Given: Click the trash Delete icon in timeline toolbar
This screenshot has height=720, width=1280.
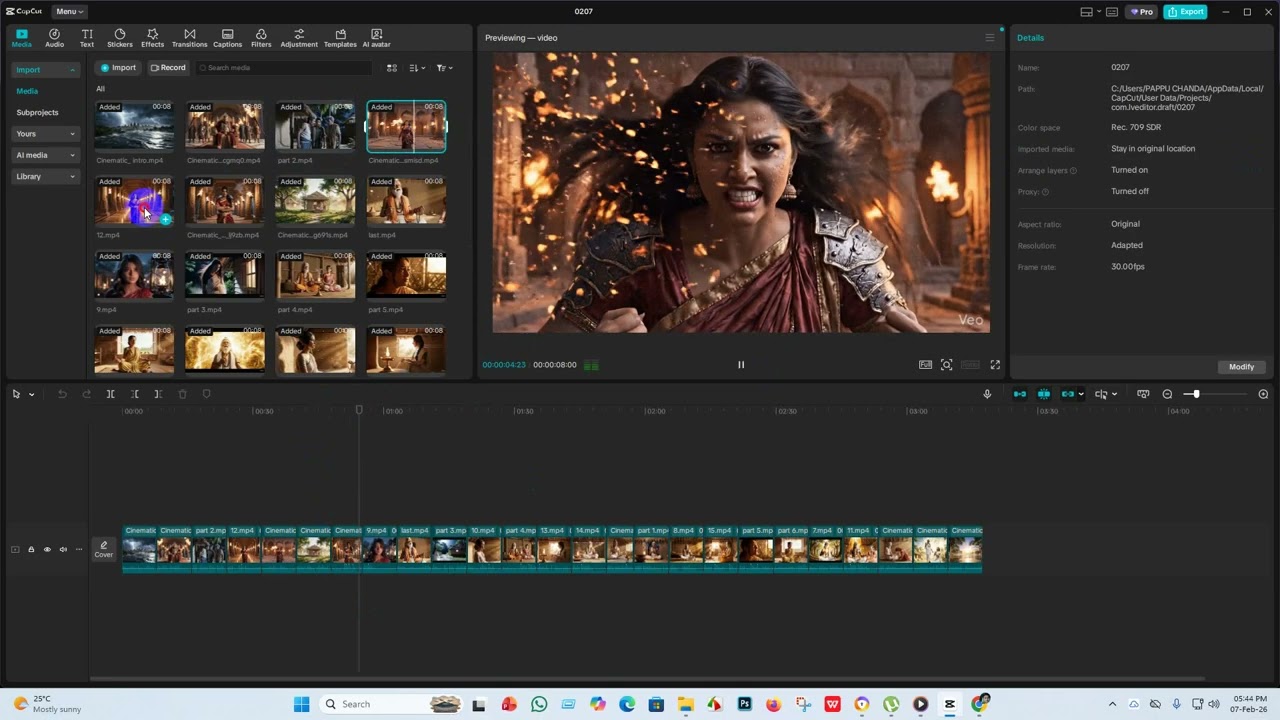Looking at the screenshot, I should 182,395.
